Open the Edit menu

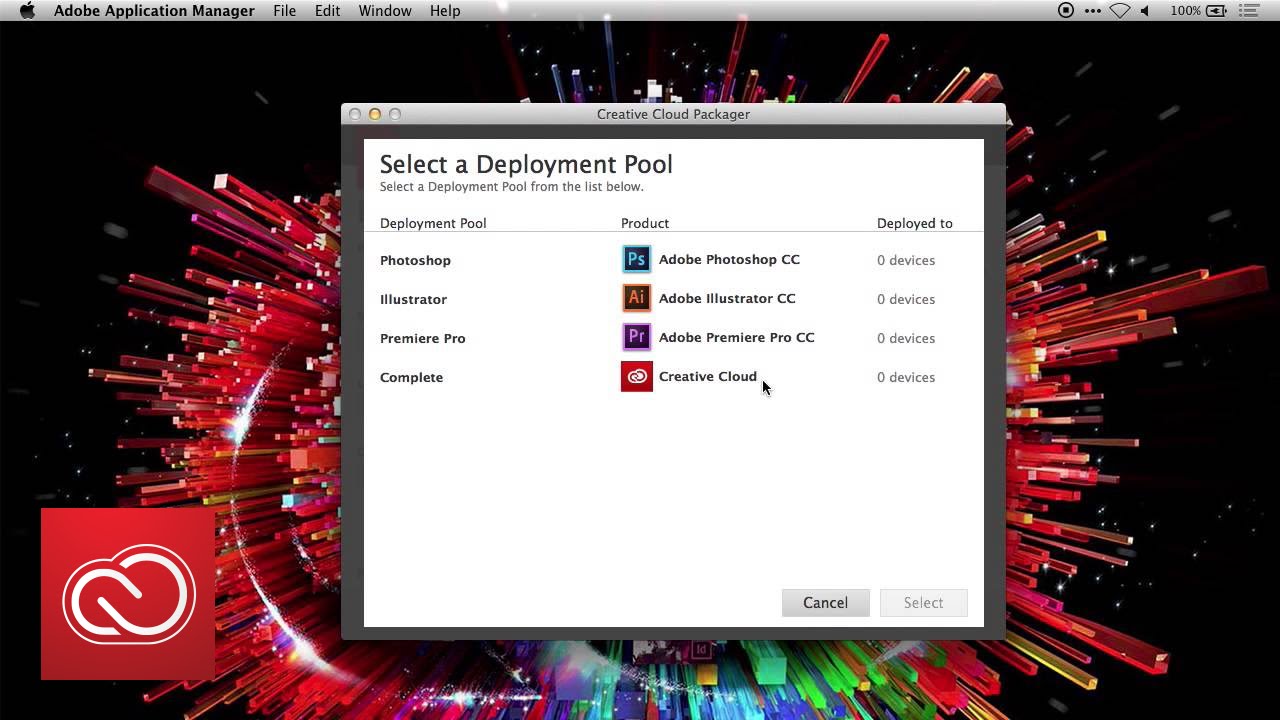(x=327, y=11)
